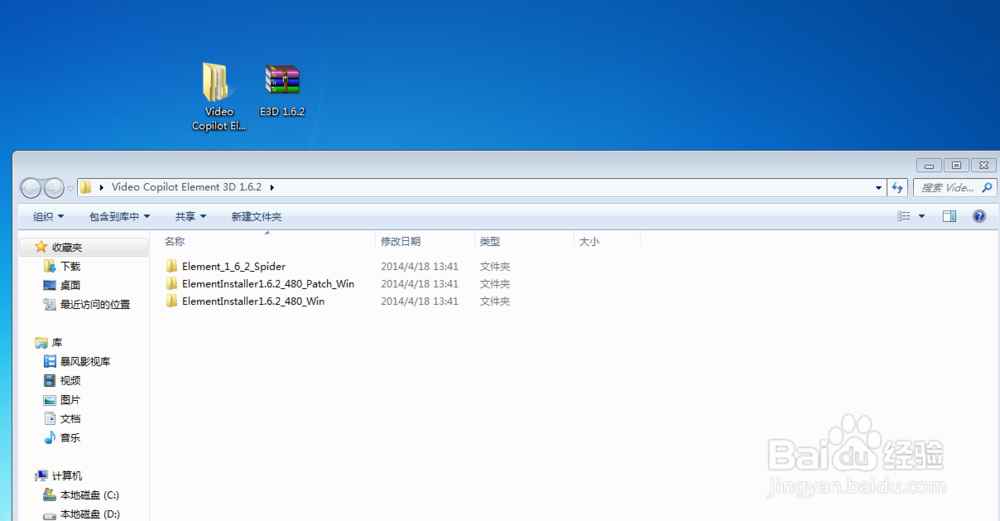Click the 暴风影视库 library icon

(50, 362)
